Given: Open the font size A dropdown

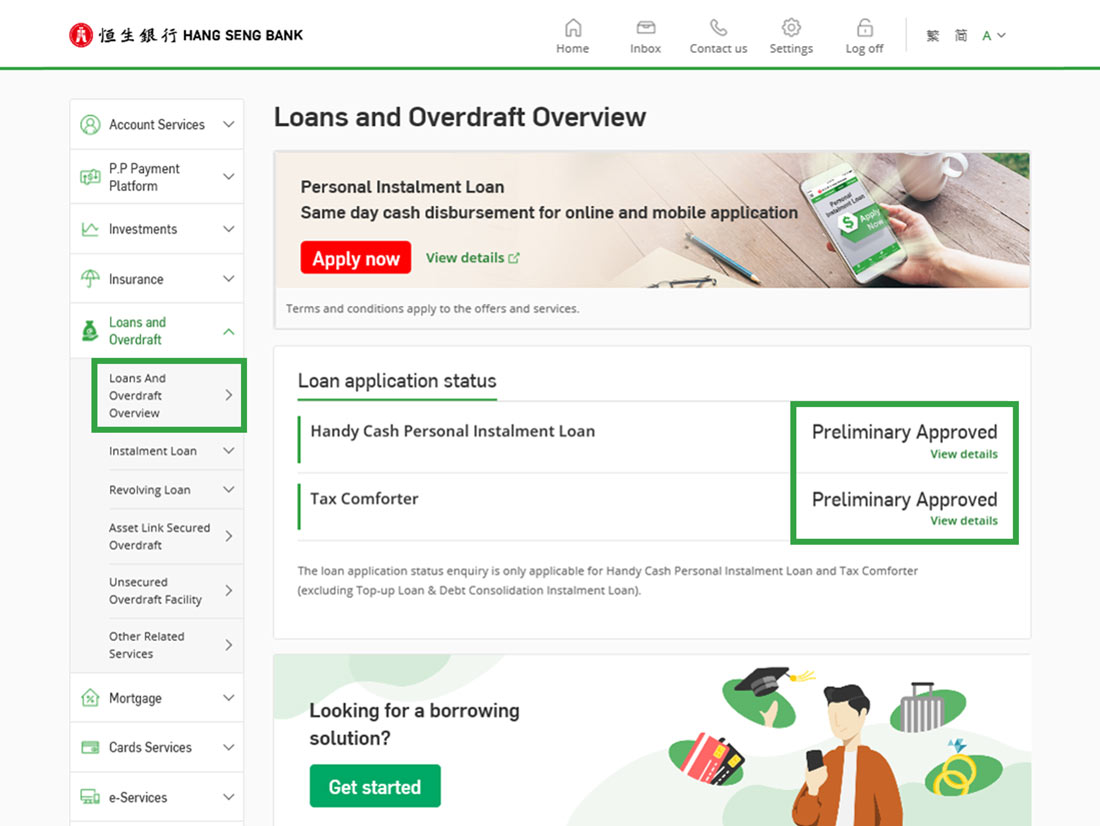Looking at the screenshot, I should tap(993, 36).
